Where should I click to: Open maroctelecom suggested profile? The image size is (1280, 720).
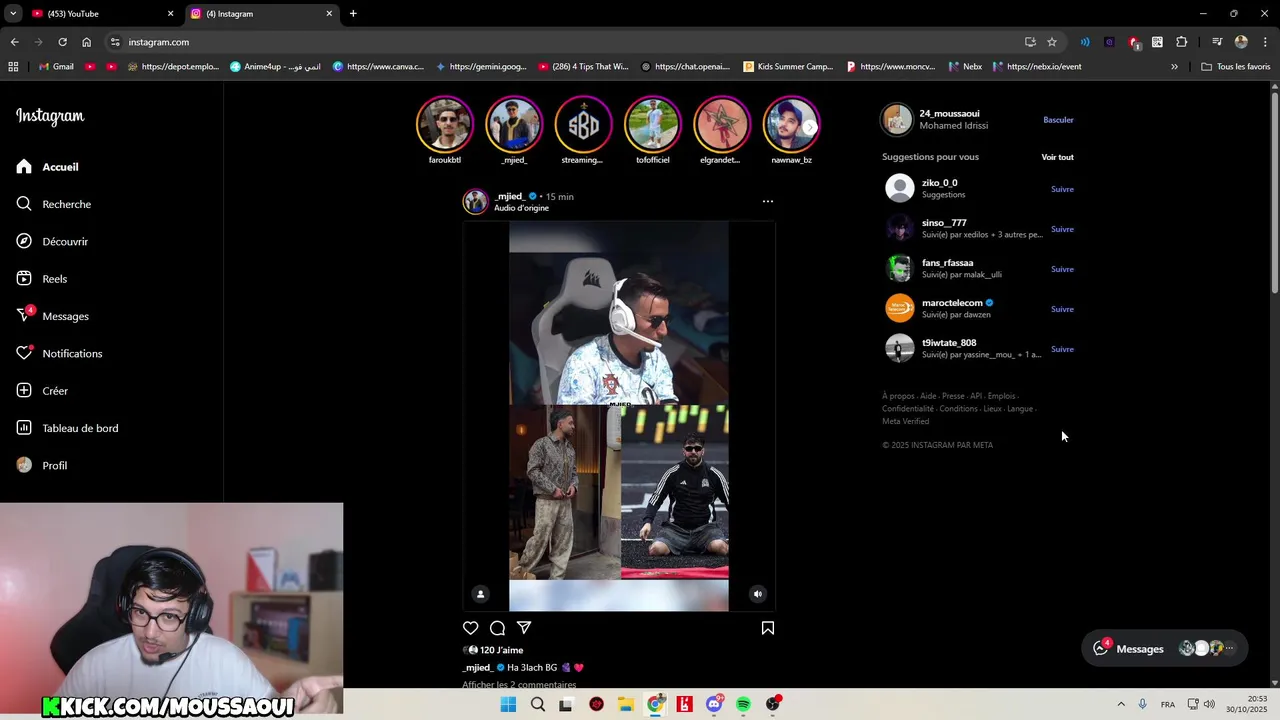click(952, 303)
